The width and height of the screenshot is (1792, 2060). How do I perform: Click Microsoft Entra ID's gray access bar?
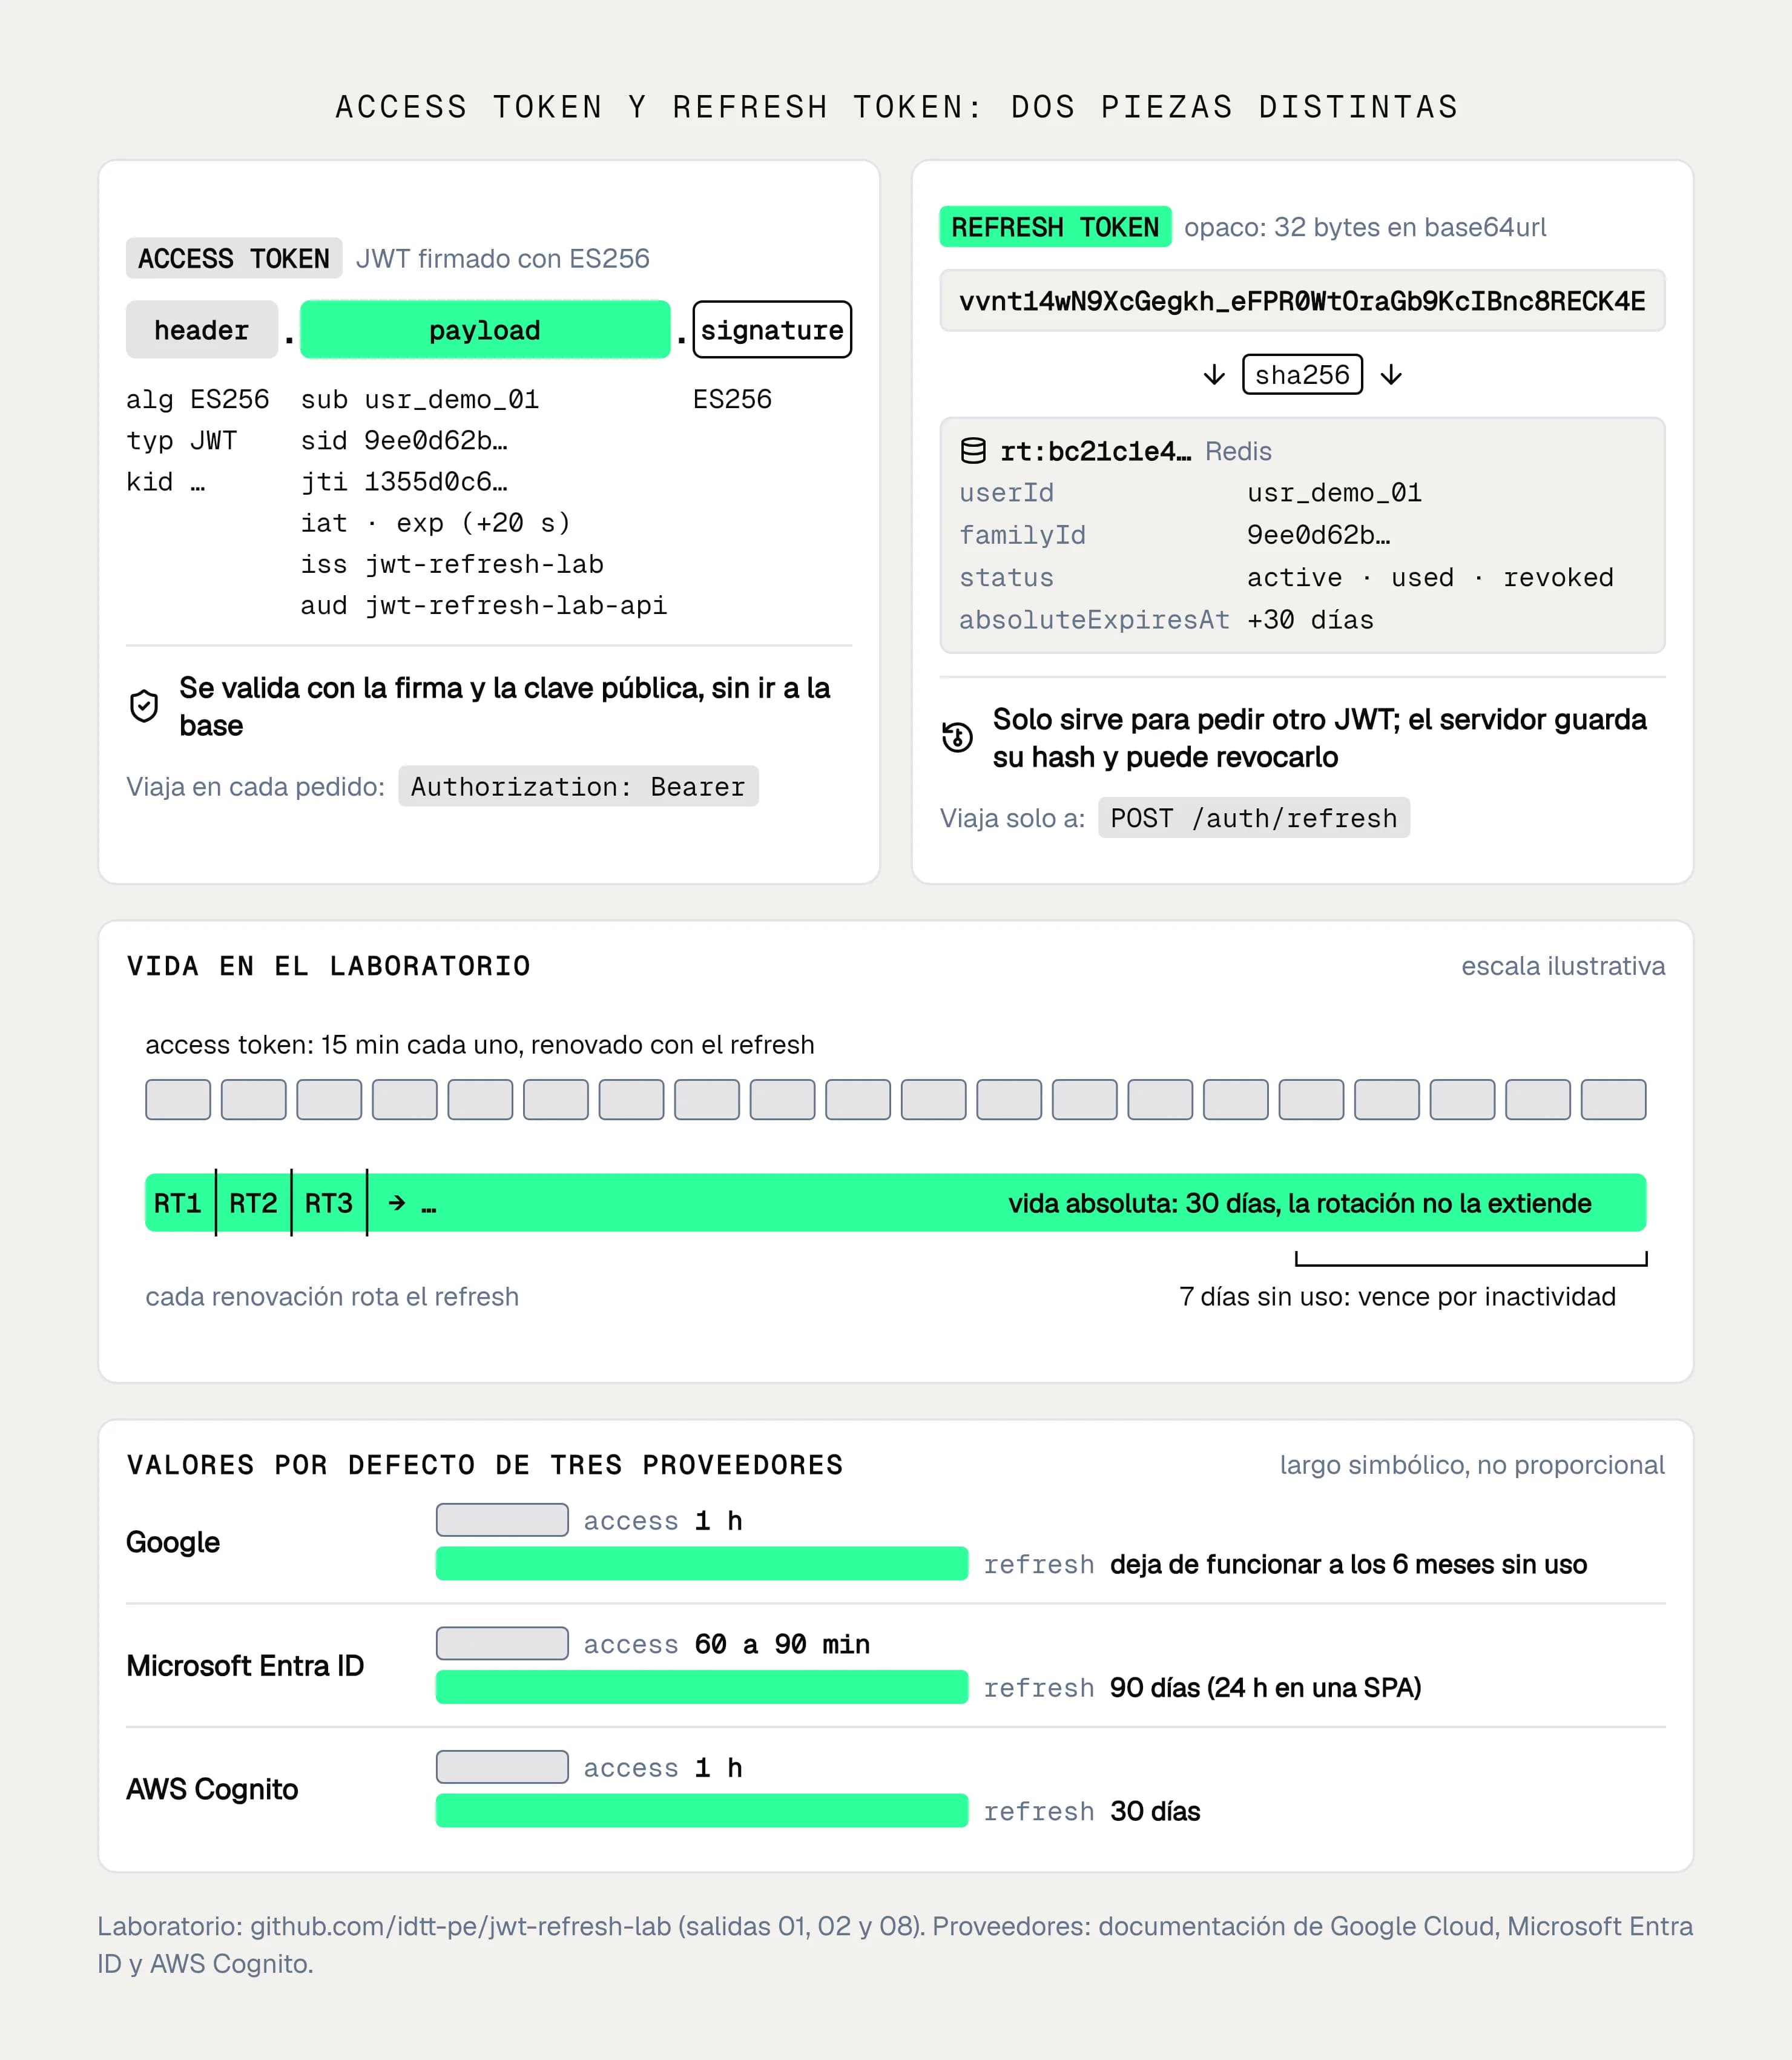(x=502, y=1644)
